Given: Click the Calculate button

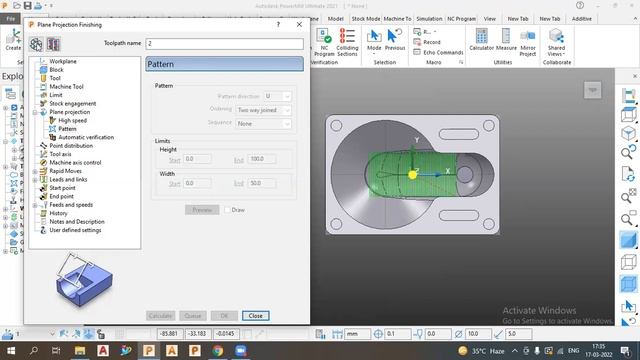Looking at the screenshot, I should (160, 316).
